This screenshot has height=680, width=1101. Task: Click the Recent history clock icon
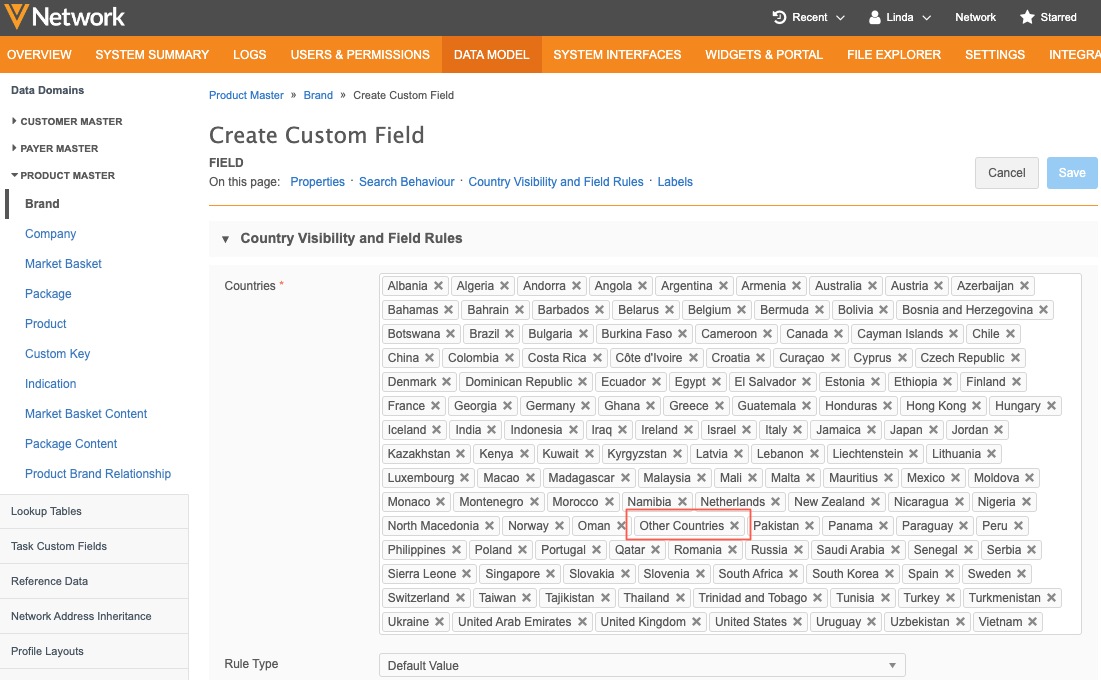779,17
